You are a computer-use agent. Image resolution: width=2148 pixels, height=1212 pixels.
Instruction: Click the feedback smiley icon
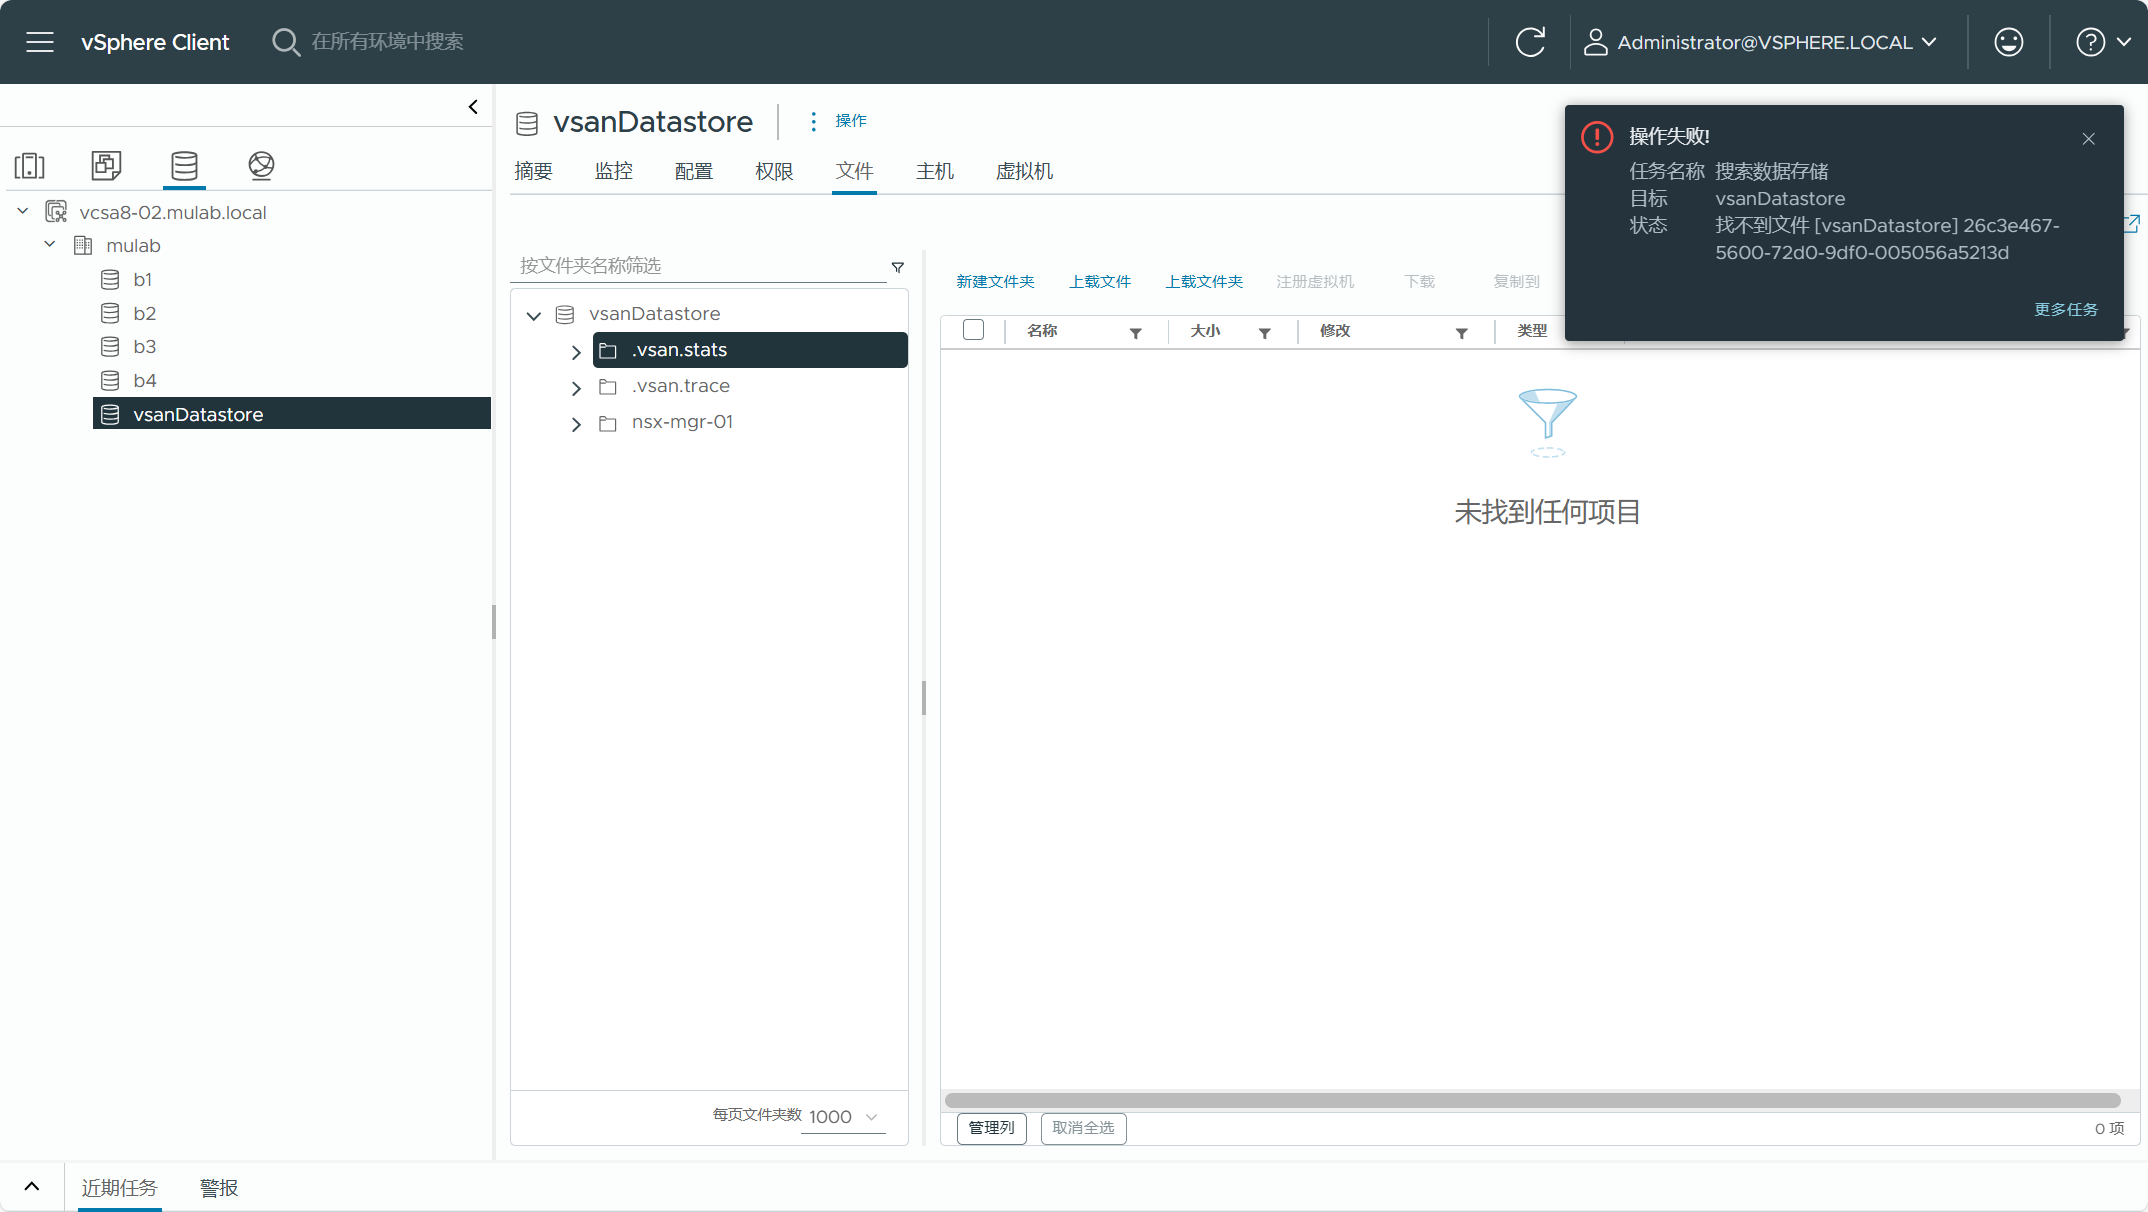2008,42
